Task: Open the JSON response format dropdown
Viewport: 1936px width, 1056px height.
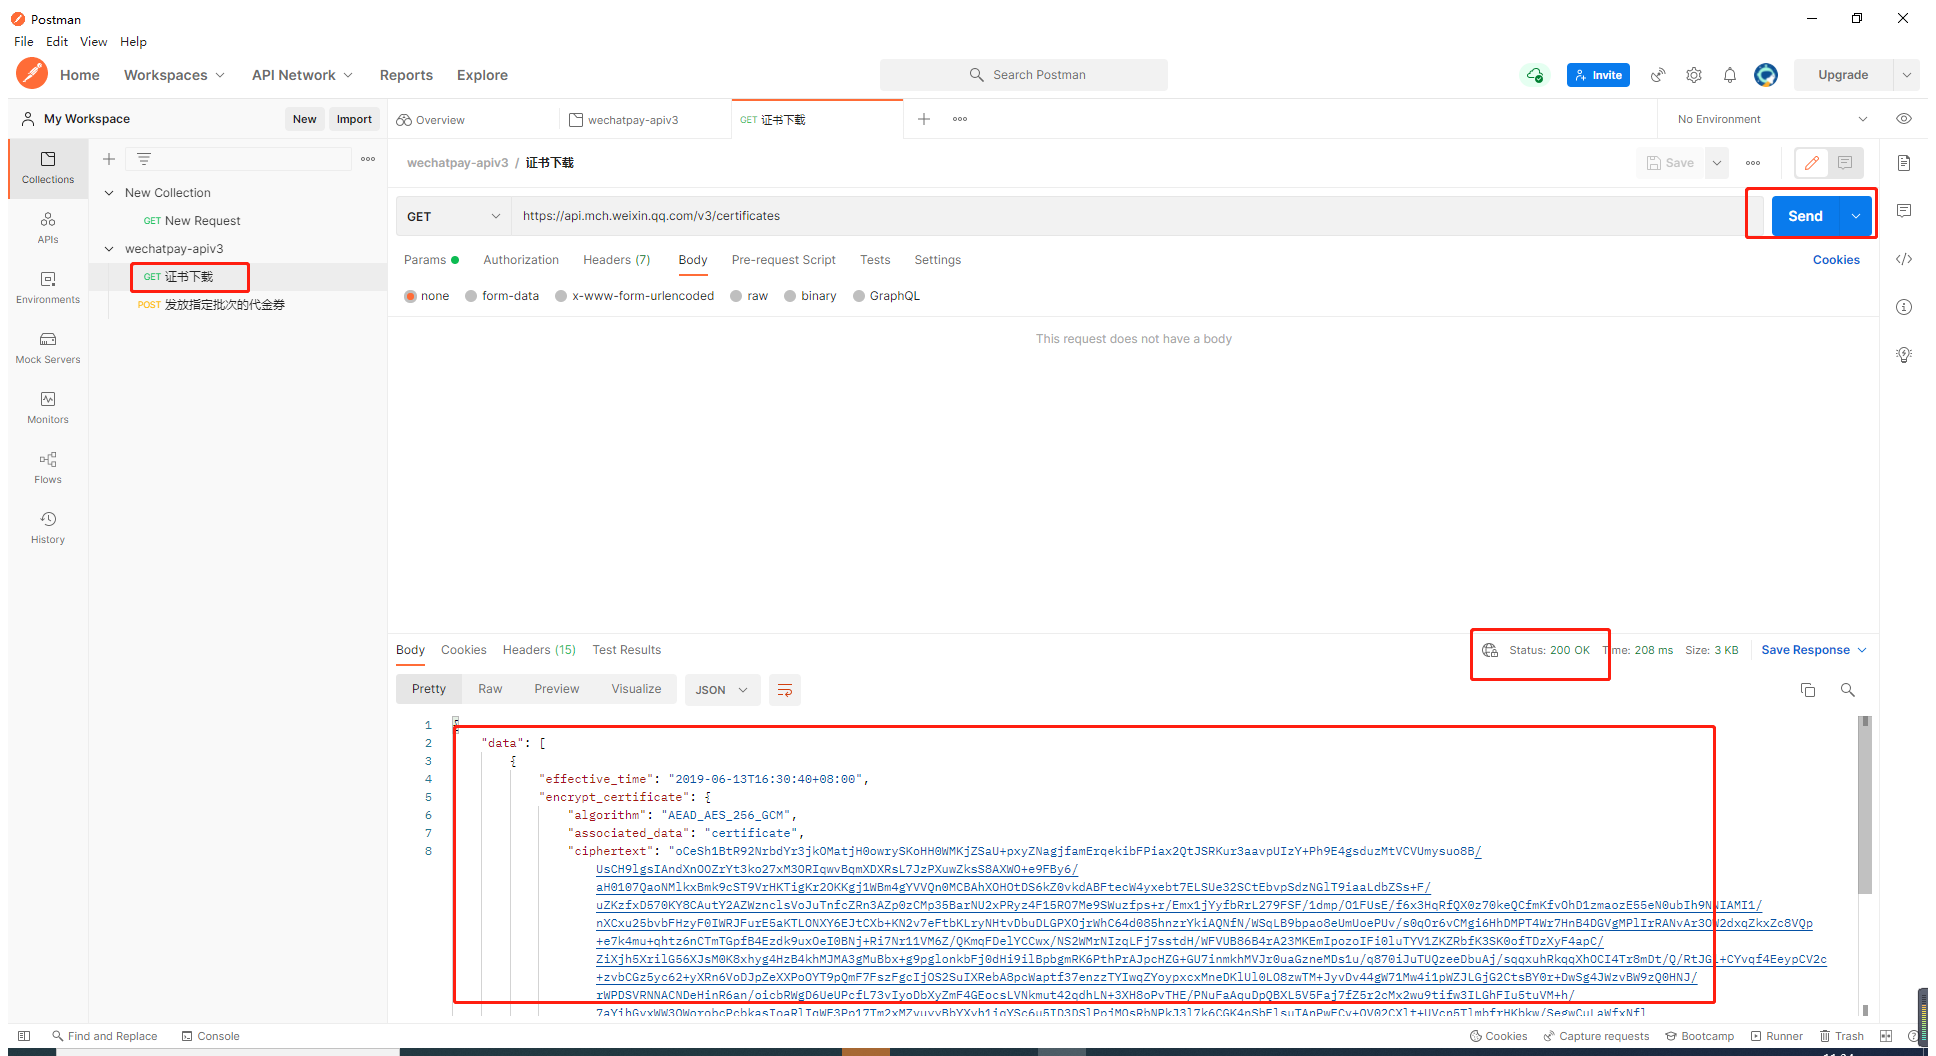Action: click(722, 690)
